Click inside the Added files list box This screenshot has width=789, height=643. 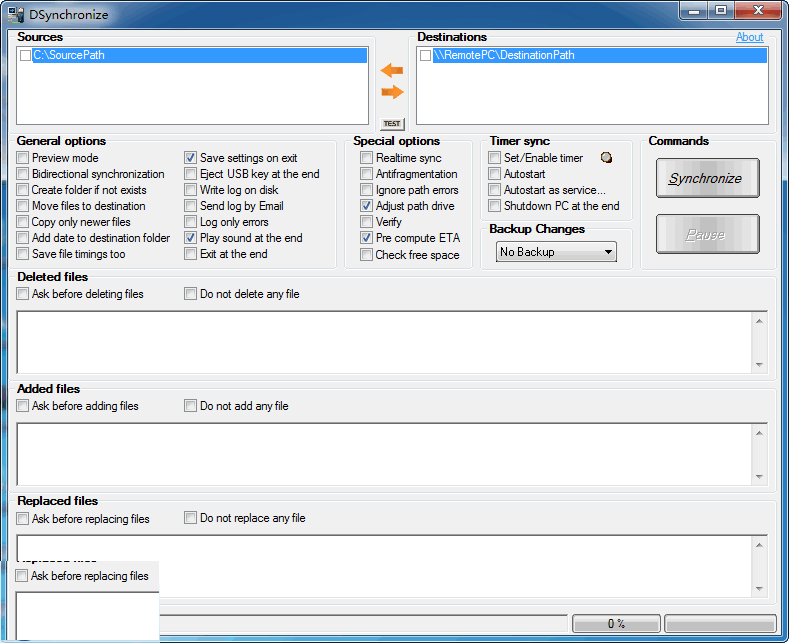pos(385,455)
